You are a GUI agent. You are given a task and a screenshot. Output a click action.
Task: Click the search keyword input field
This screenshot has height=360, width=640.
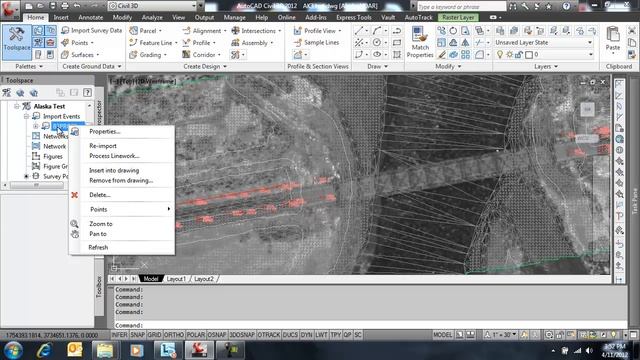[461, 7]
